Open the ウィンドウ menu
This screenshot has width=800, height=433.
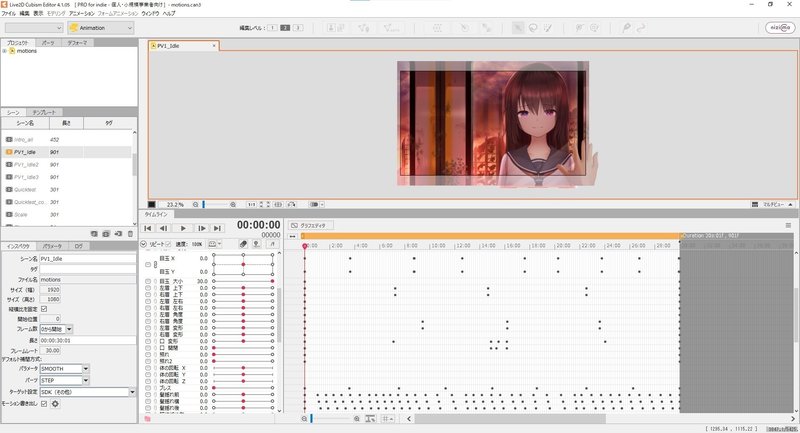(150, 13)
